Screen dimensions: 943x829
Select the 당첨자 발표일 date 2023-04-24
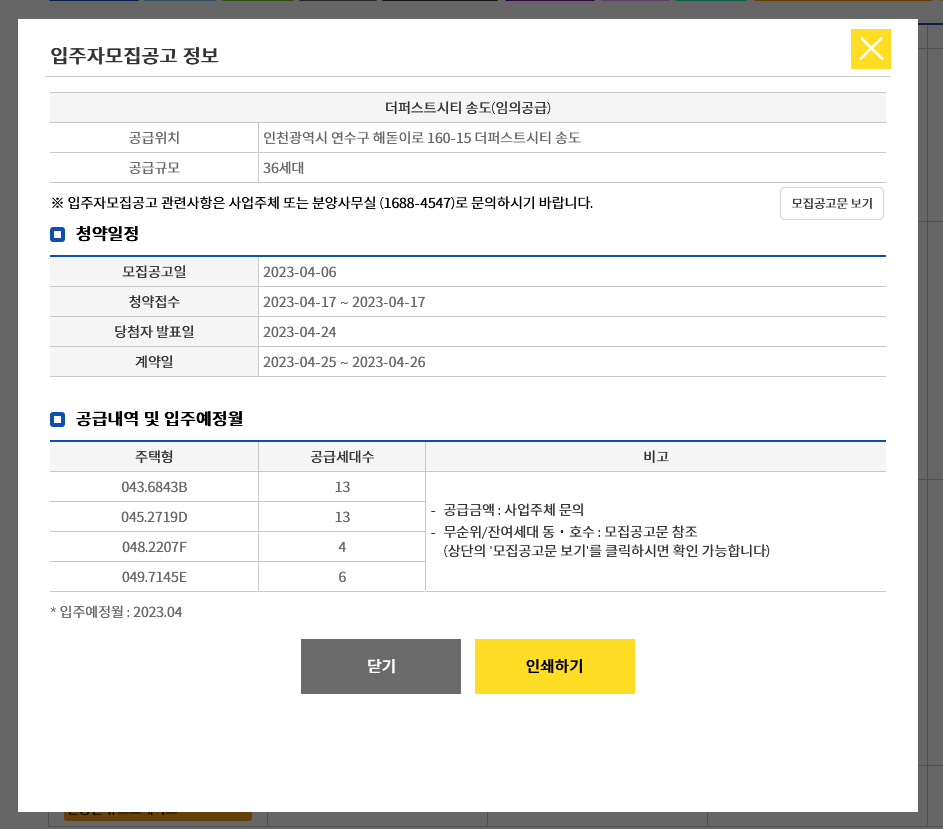point(299,332)
